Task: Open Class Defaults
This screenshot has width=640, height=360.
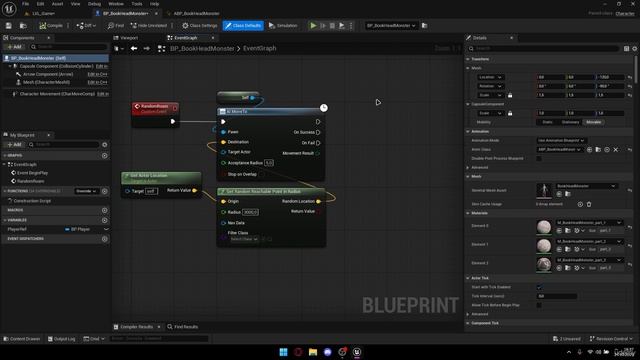Action: pyautogui.click(x=243, y=26)
